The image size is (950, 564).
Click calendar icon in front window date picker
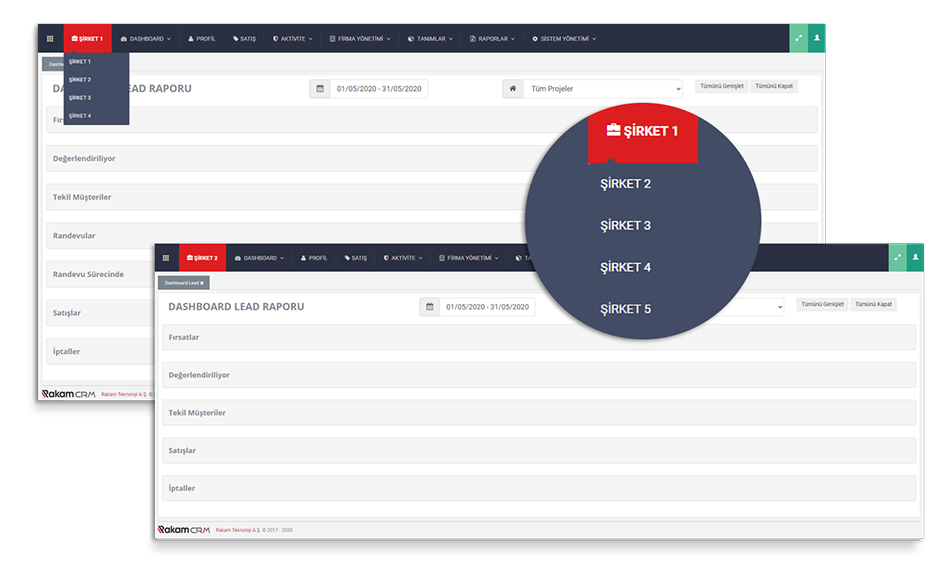[x=430, y=307]
